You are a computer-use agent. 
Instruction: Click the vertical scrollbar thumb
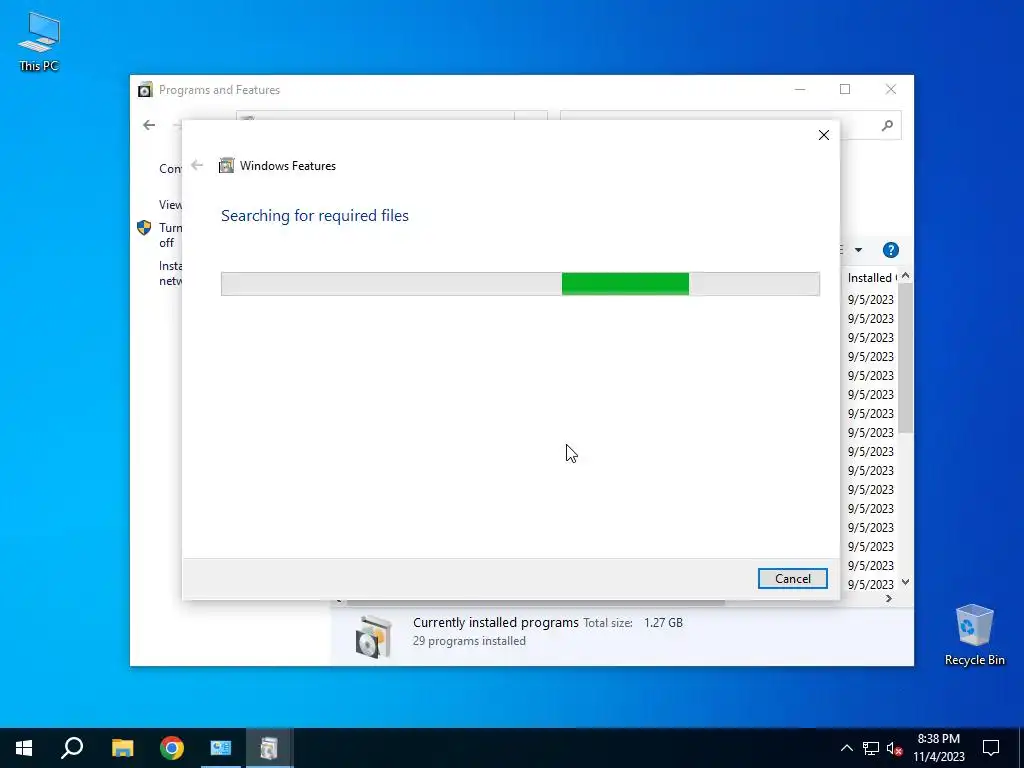tap(905, 358)
